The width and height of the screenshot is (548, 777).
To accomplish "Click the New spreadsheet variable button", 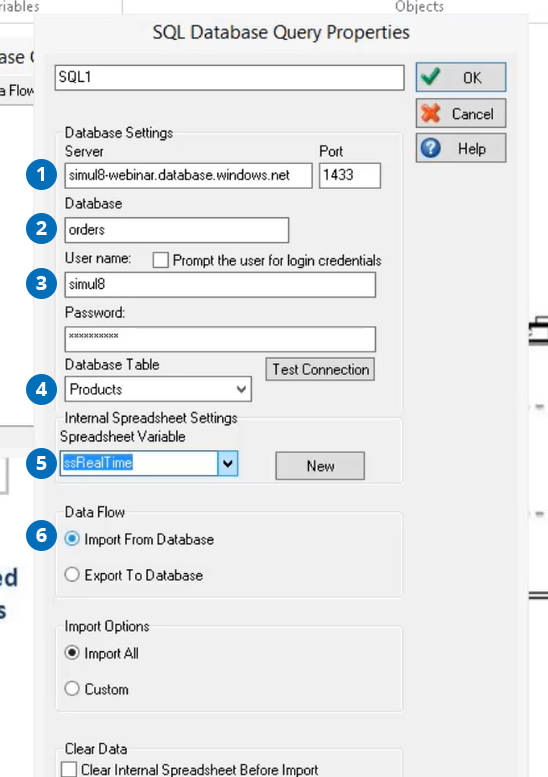I will pyautogui.click(x=320, y=466).
